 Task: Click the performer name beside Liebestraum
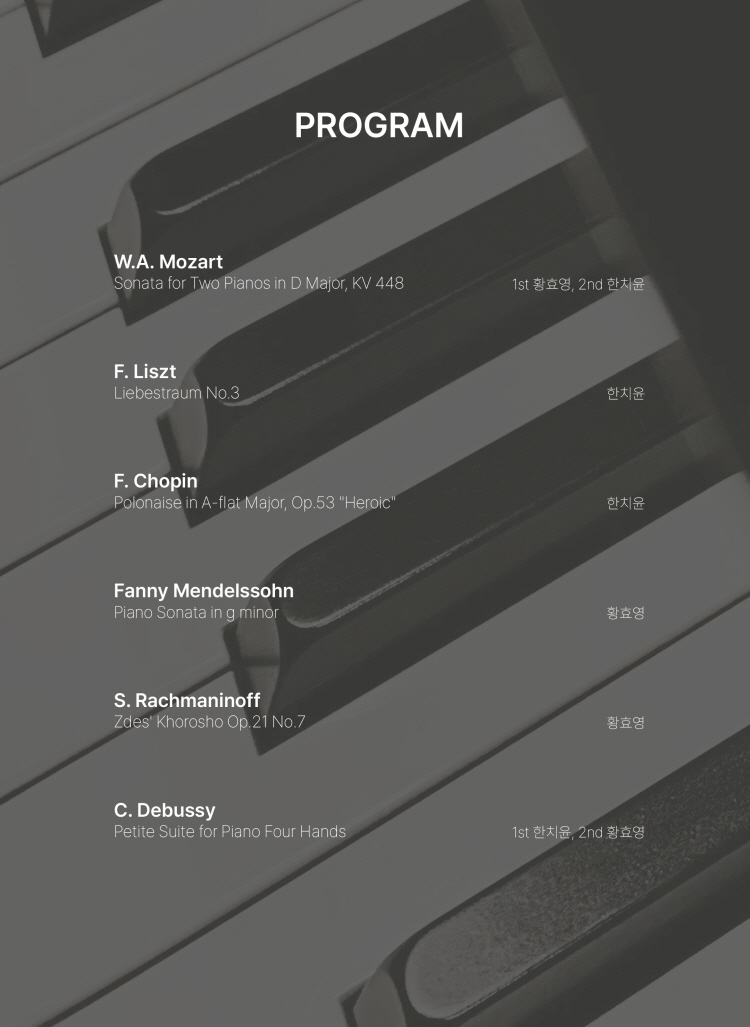pos(625,393)
